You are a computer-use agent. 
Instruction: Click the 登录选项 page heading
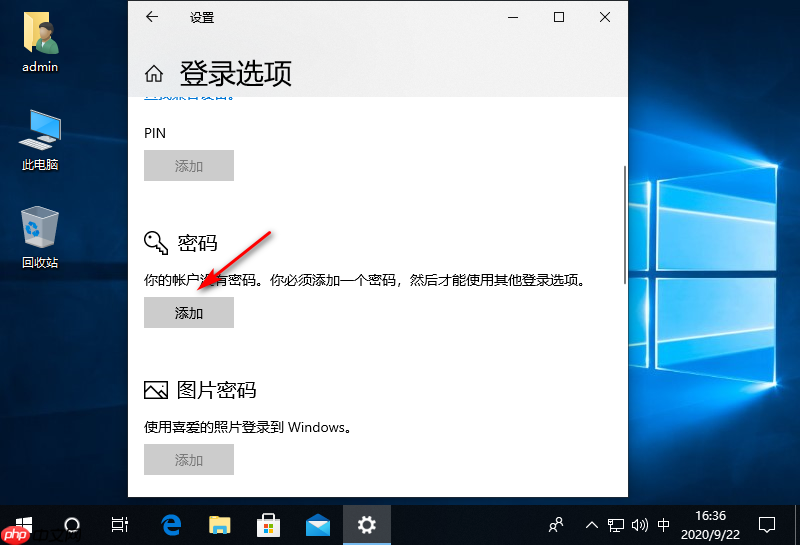point(235,73)
